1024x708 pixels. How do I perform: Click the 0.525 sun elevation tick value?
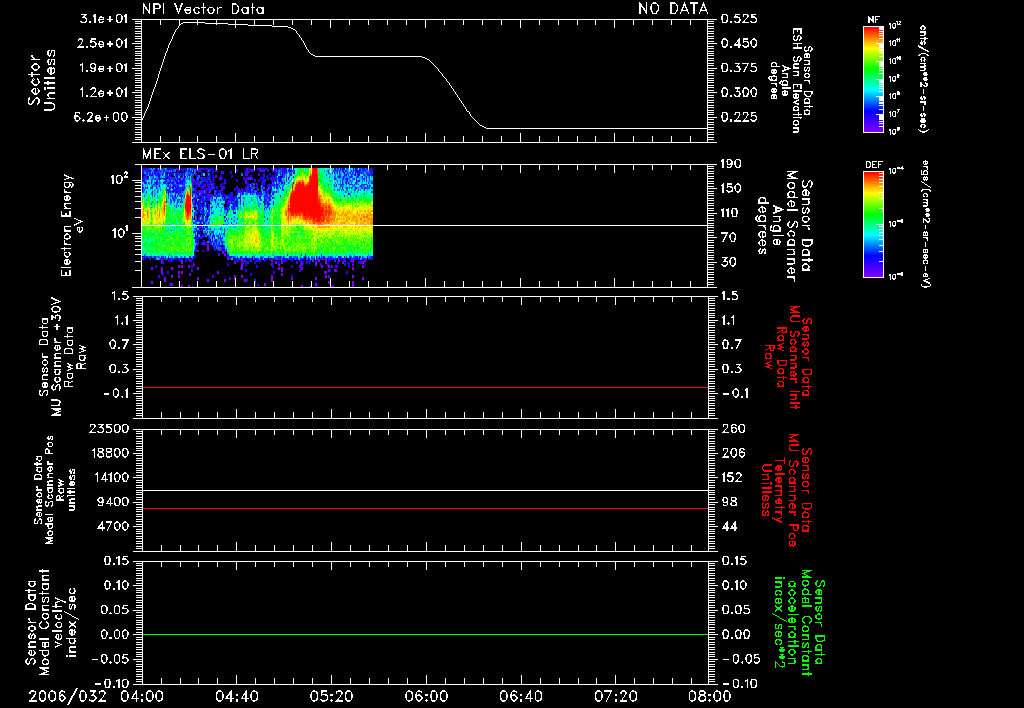739,19
